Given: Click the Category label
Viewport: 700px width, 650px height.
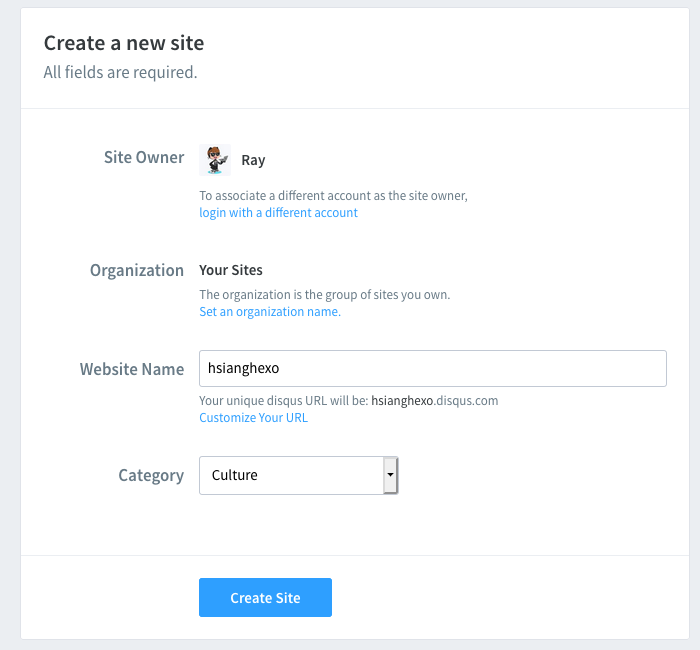Looking at the screenshot, I should [151, 475].
